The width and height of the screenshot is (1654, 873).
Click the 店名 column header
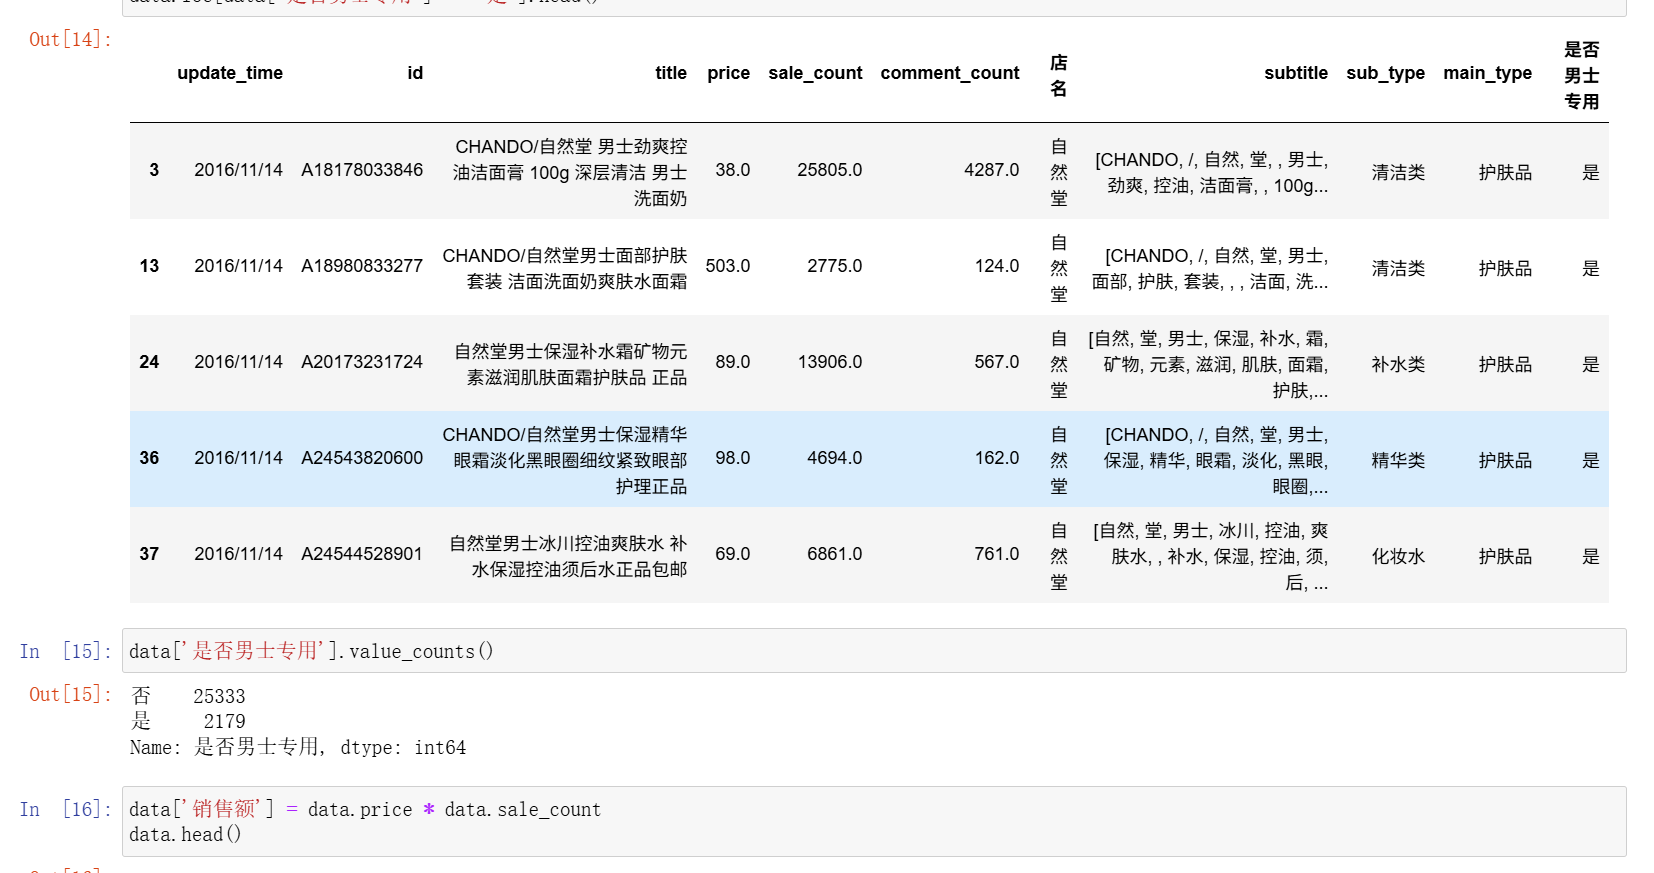pos(1059,75)
